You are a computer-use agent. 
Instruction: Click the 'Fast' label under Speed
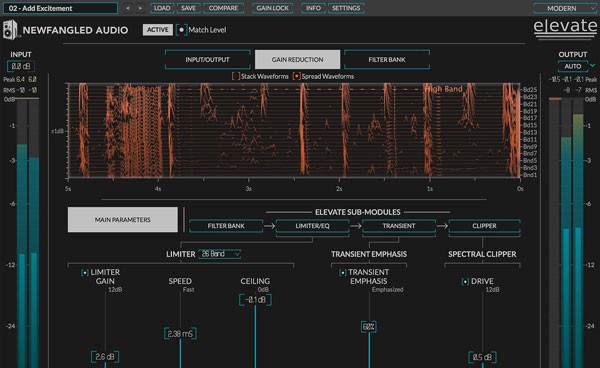point(189,290)
